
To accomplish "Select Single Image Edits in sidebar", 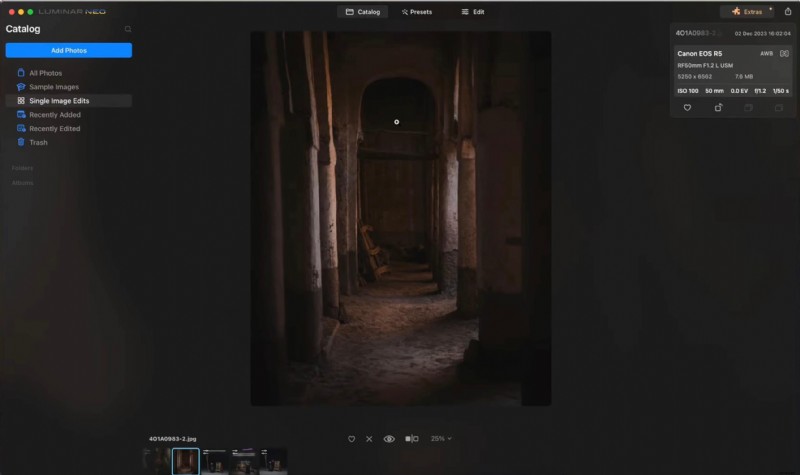I will pos(69,101).
